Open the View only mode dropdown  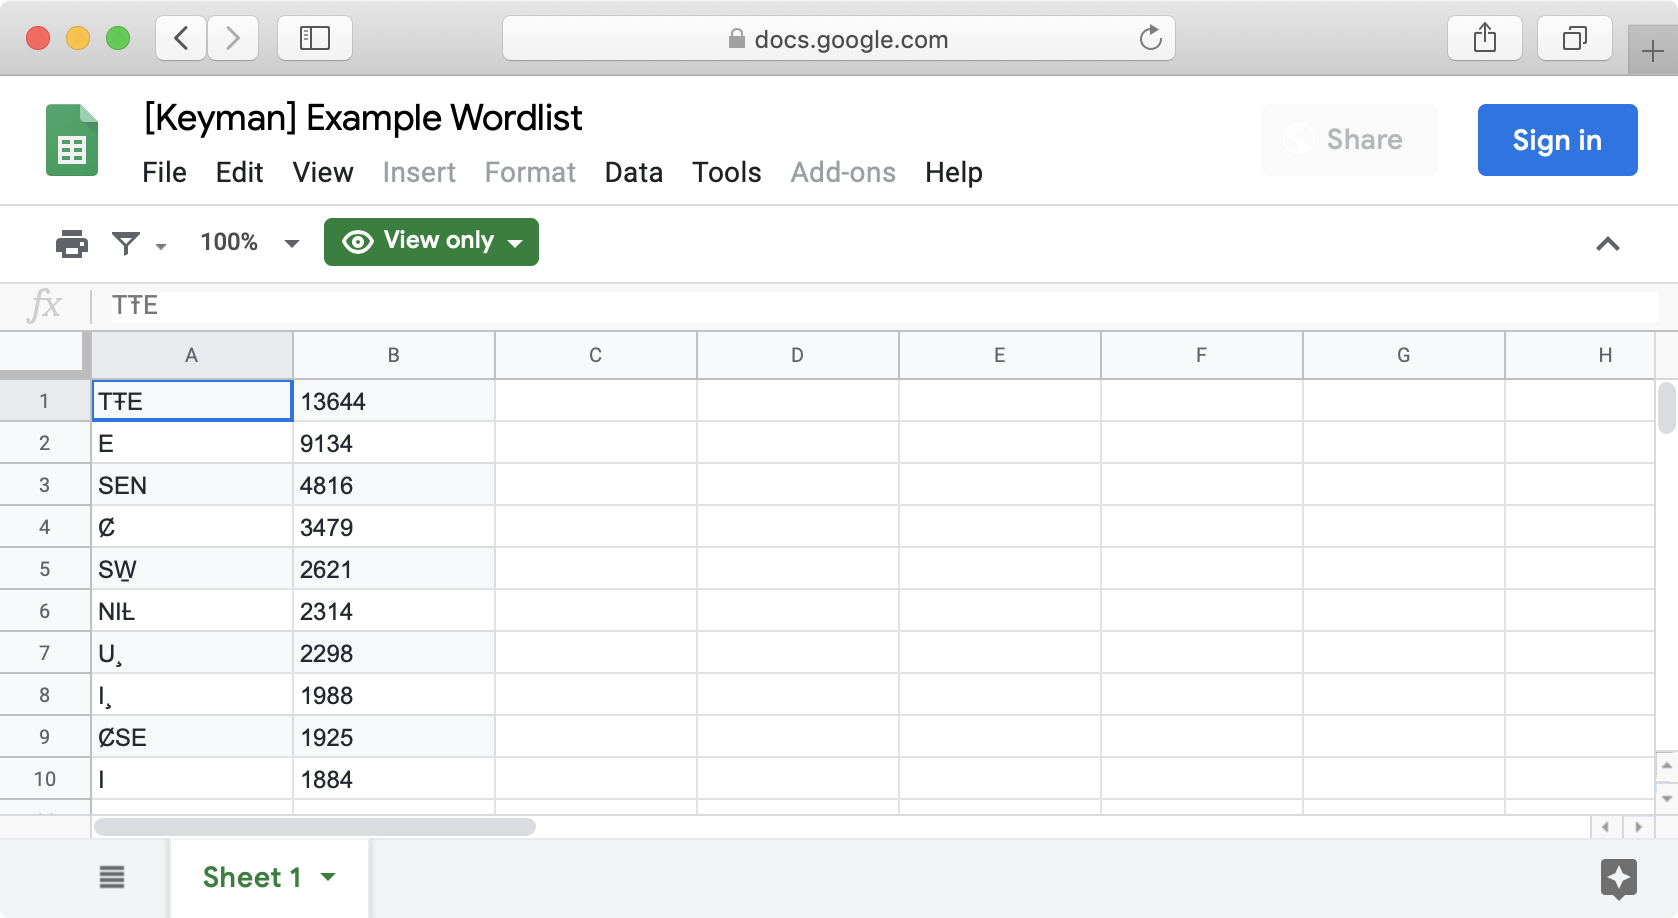pos(431,242)
